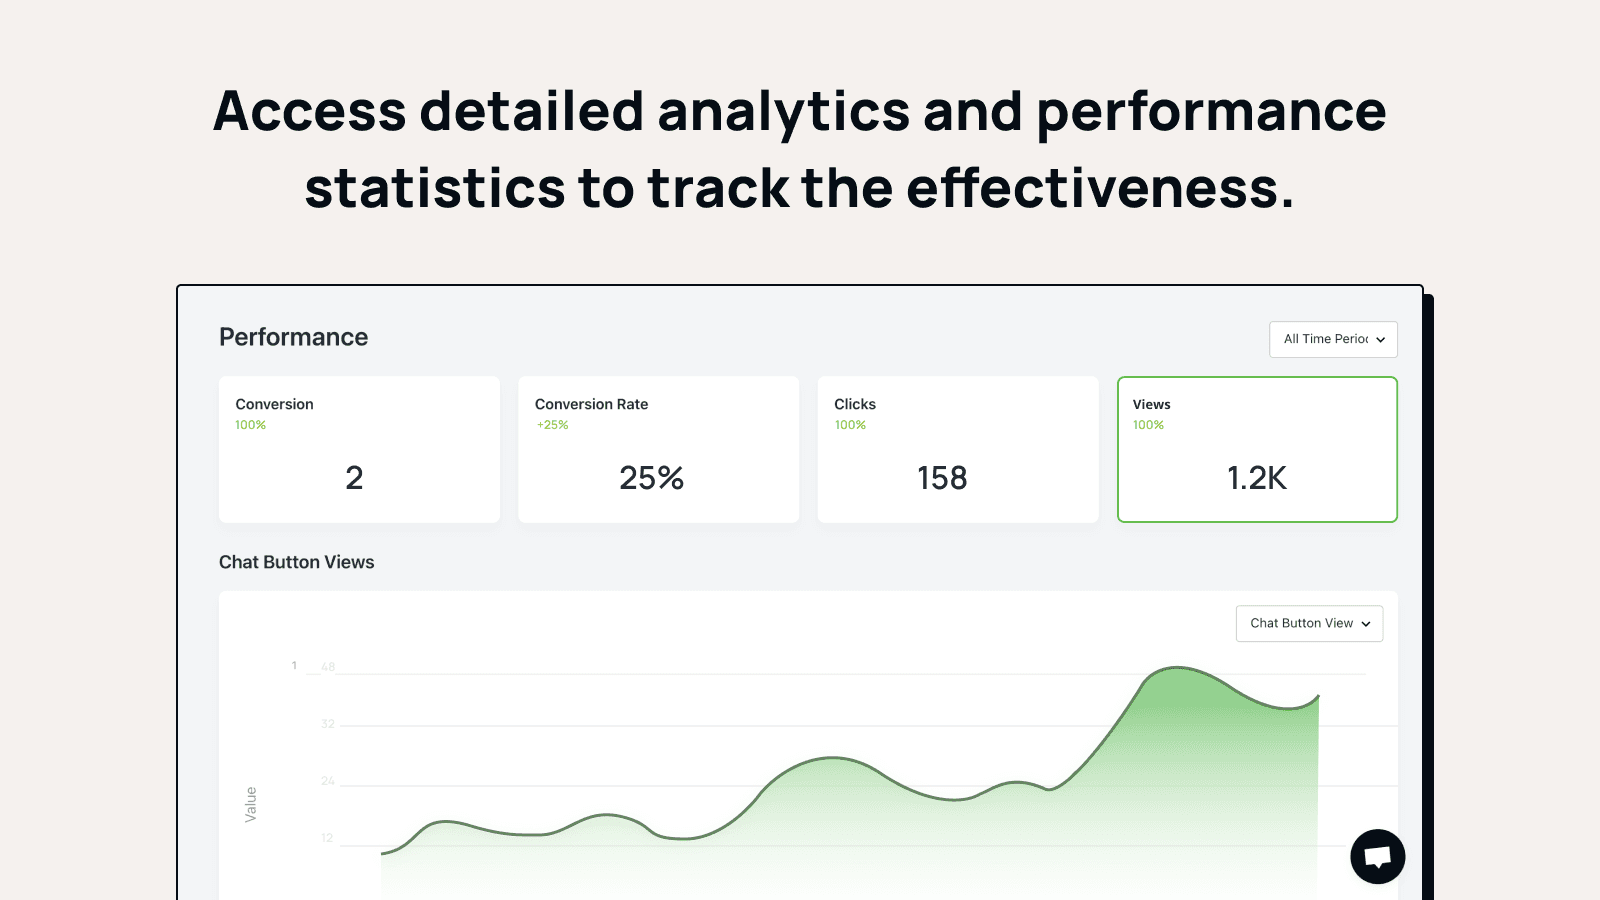Open the chat widget bubble icon

1377,856
